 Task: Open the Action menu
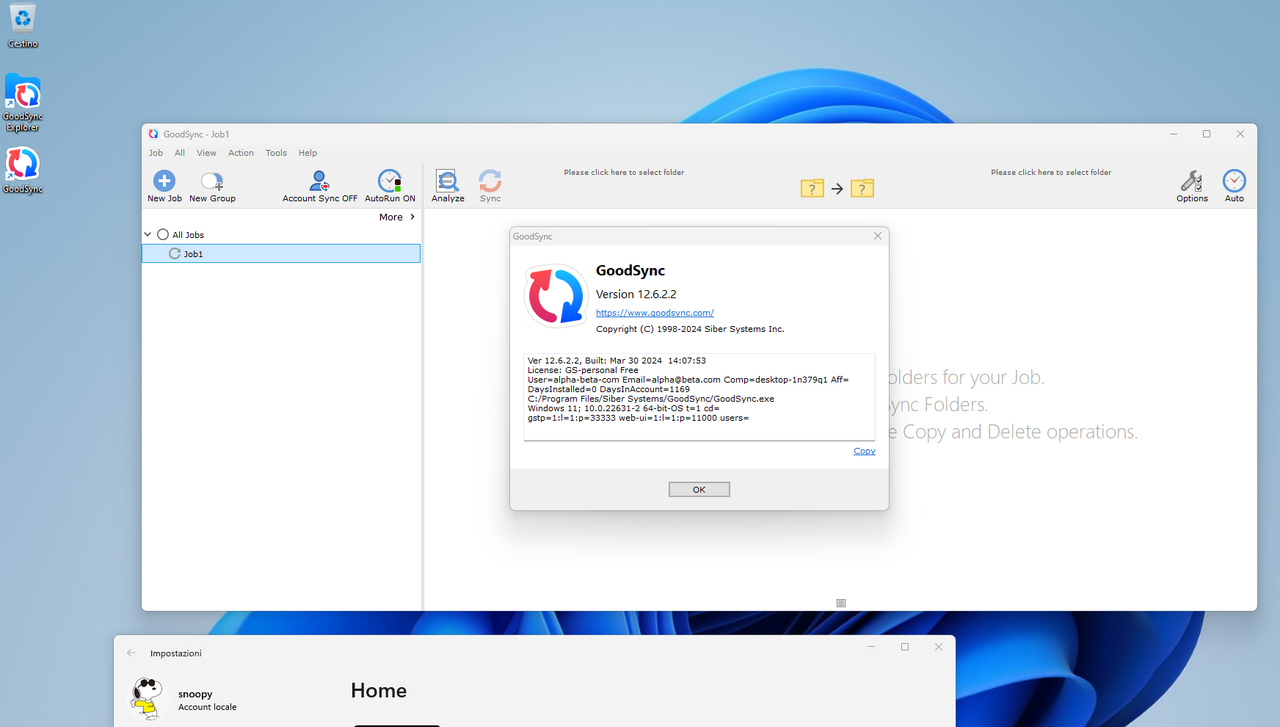coord(241,153)
